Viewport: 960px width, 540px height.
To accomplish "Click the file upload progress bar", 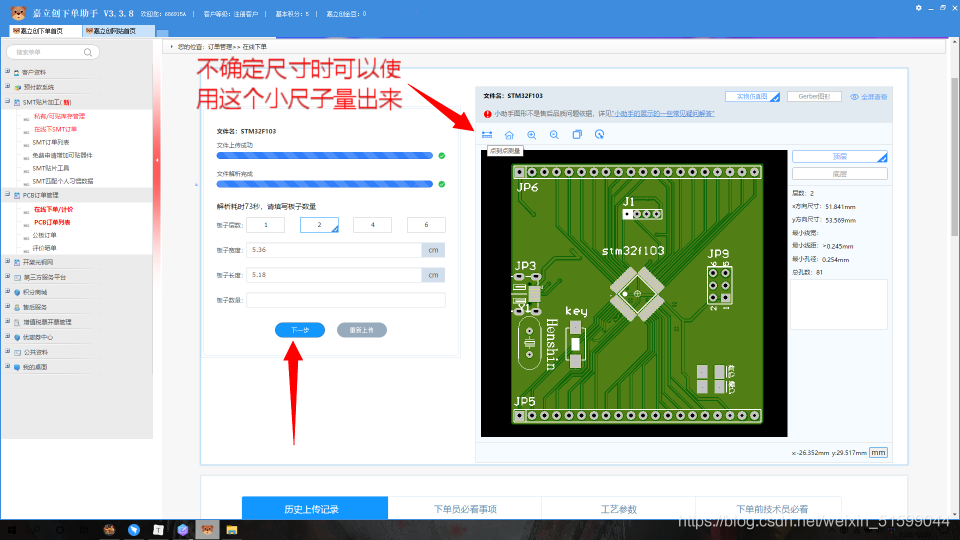I will pos(324,156).
